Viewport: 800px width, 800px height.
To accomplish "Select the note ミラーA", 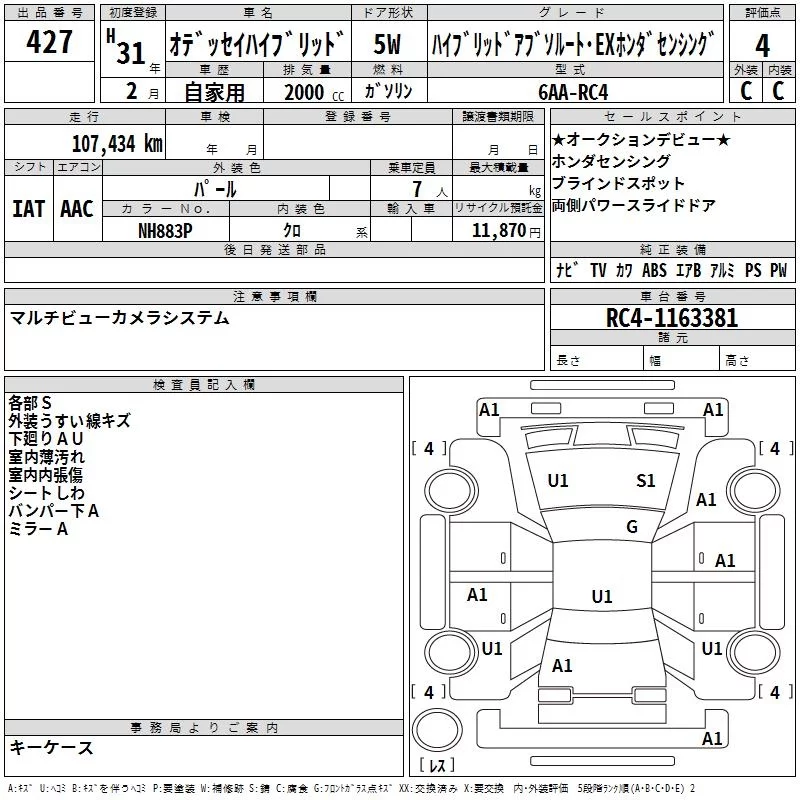I will pos(38,529).
